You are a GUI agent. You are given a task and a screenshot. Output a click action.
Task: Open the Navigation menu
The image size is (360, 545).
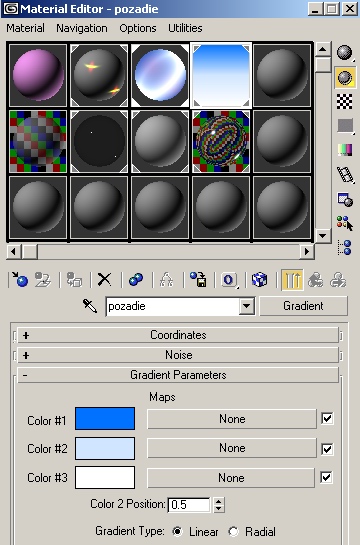click(82, 28)
